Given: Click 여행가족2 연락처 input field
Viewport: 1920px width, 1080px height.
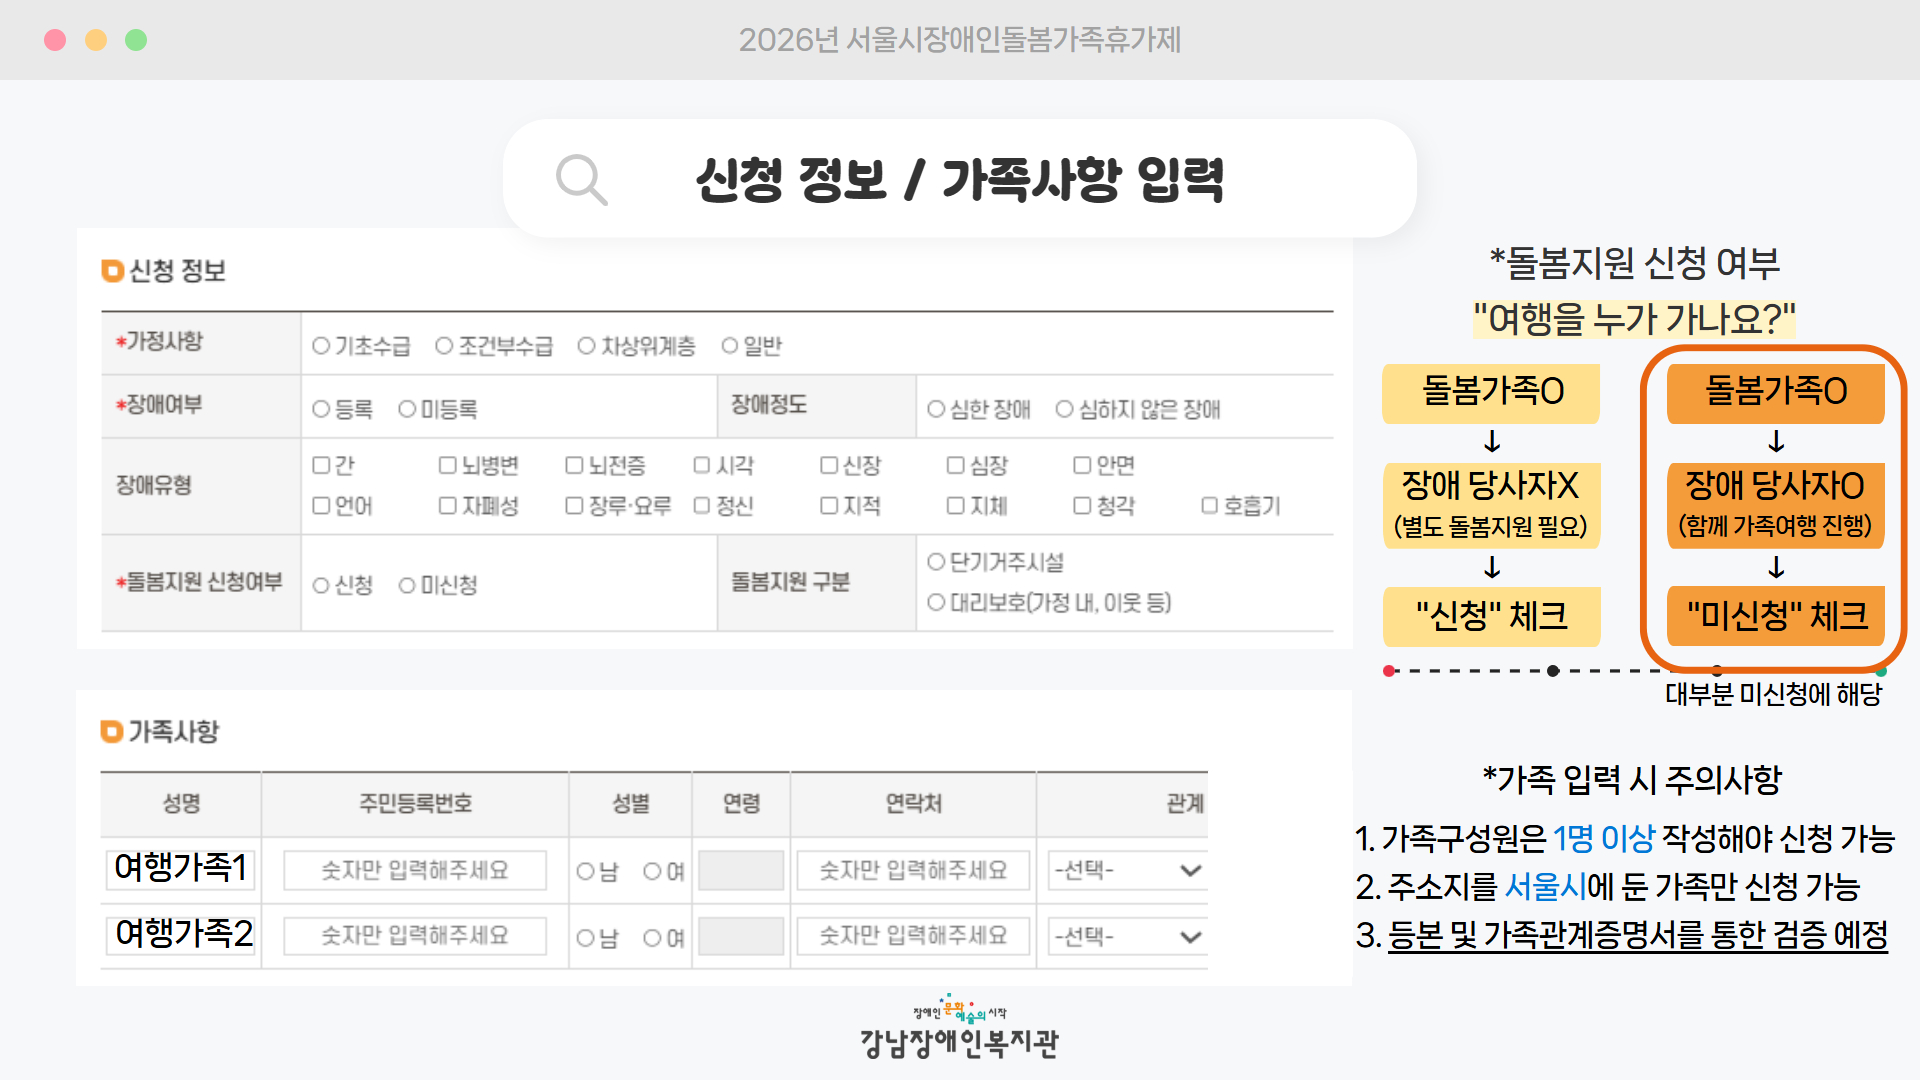Looking at the screenshot, I should [913, 937].
